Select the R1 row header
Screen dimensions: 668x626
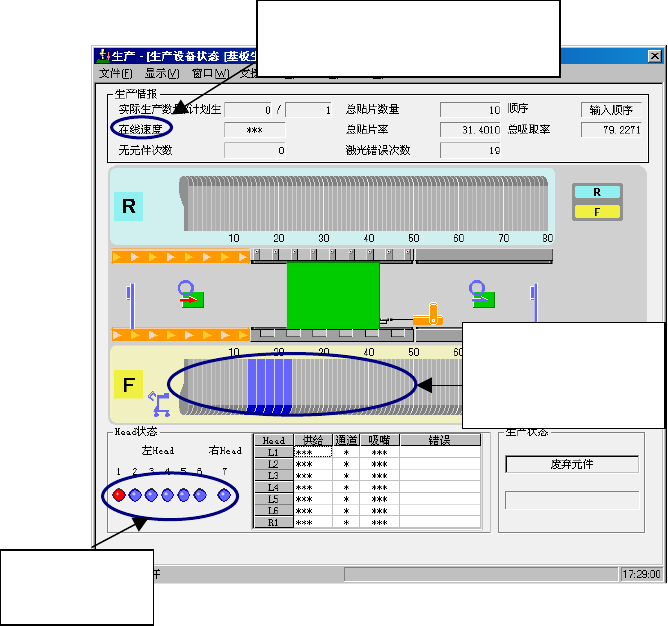tap(274, 522)
